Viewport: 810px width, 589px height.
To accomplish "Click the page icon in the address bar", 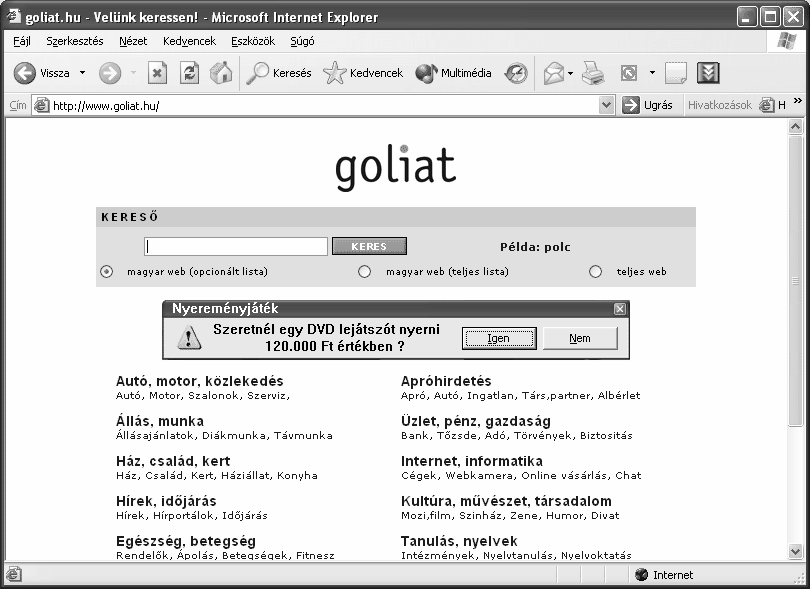I will (41, 105).
